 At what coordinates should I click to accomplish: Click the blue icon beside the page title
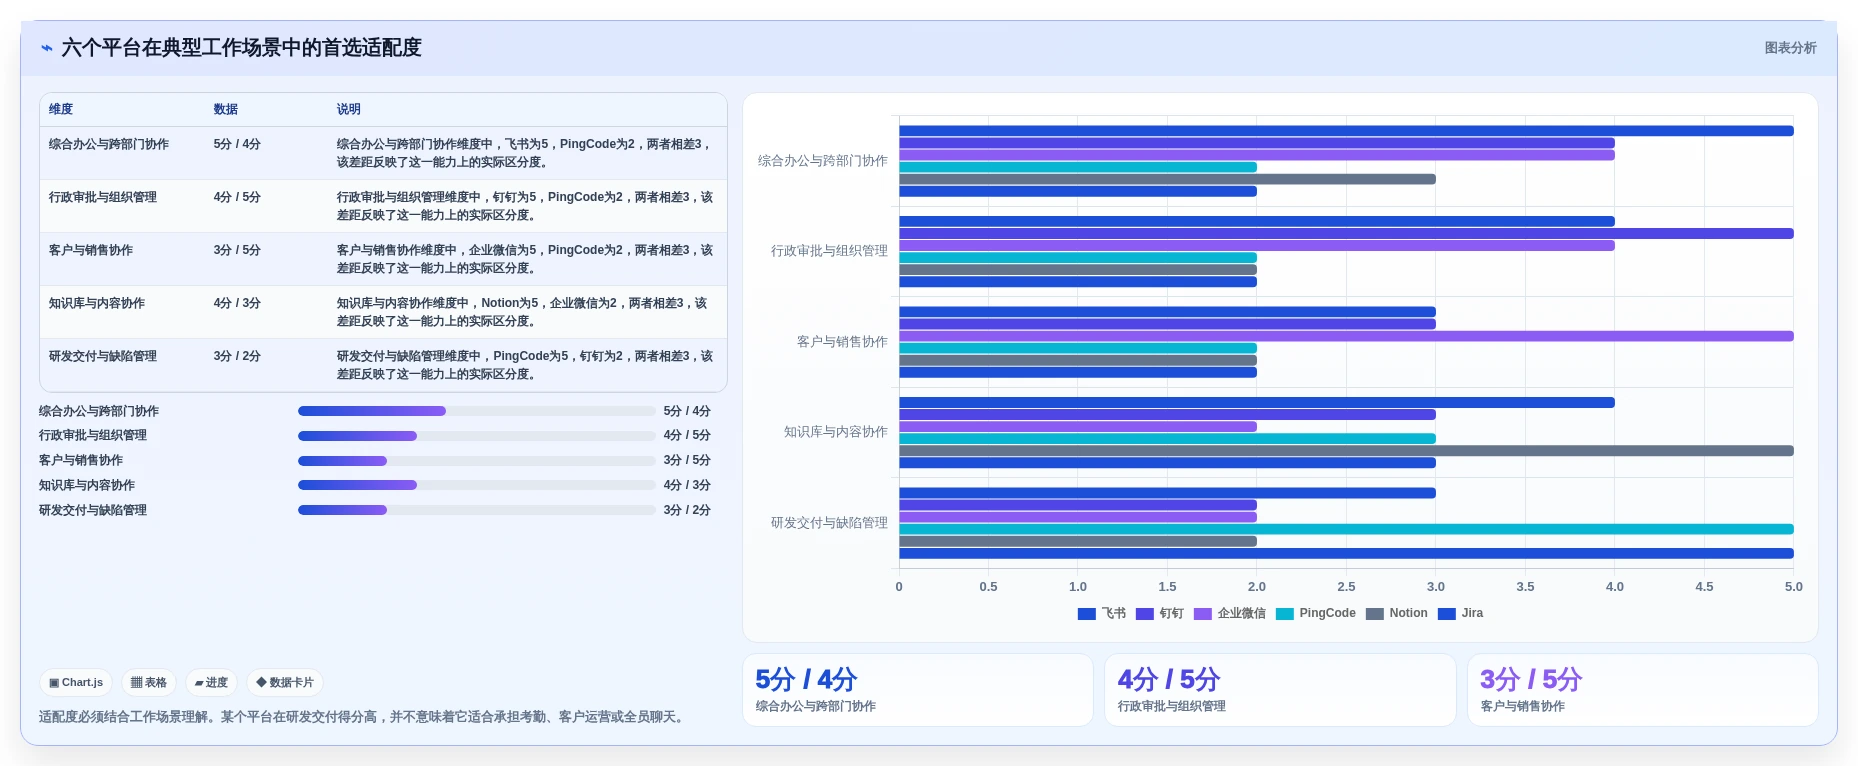click(x=46, y=48)
